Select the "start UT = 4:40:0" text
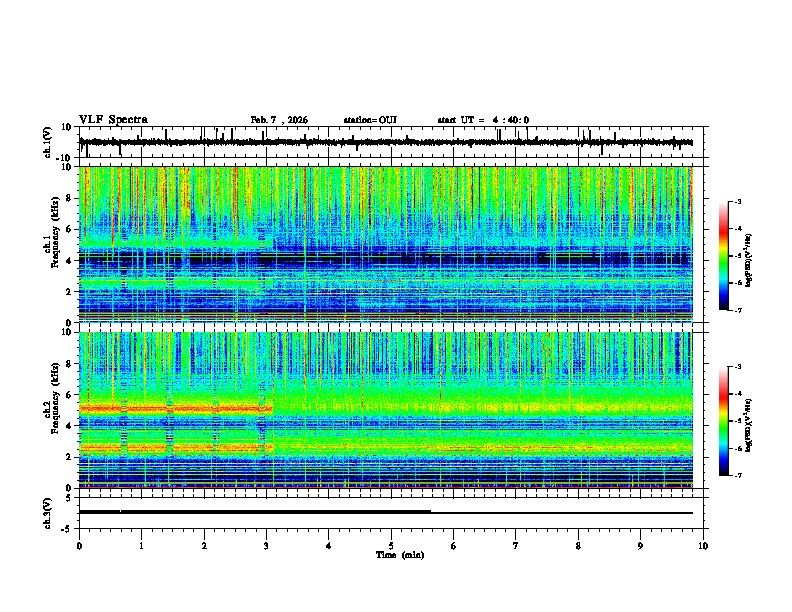792x612 pixels. click(483, 120)
